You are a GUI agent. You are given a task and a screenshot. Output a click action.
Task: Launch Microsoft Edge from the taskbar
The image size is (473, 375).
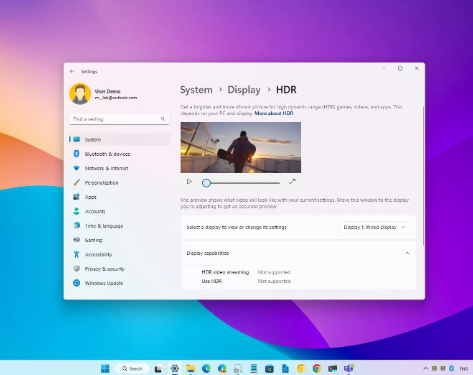point(206,368)
